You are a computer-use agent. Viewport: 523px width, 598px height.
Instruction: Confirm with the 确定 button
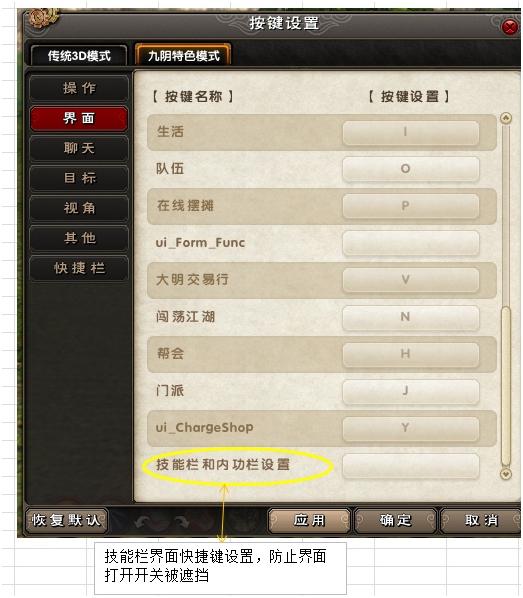click(x=395, y=520)
